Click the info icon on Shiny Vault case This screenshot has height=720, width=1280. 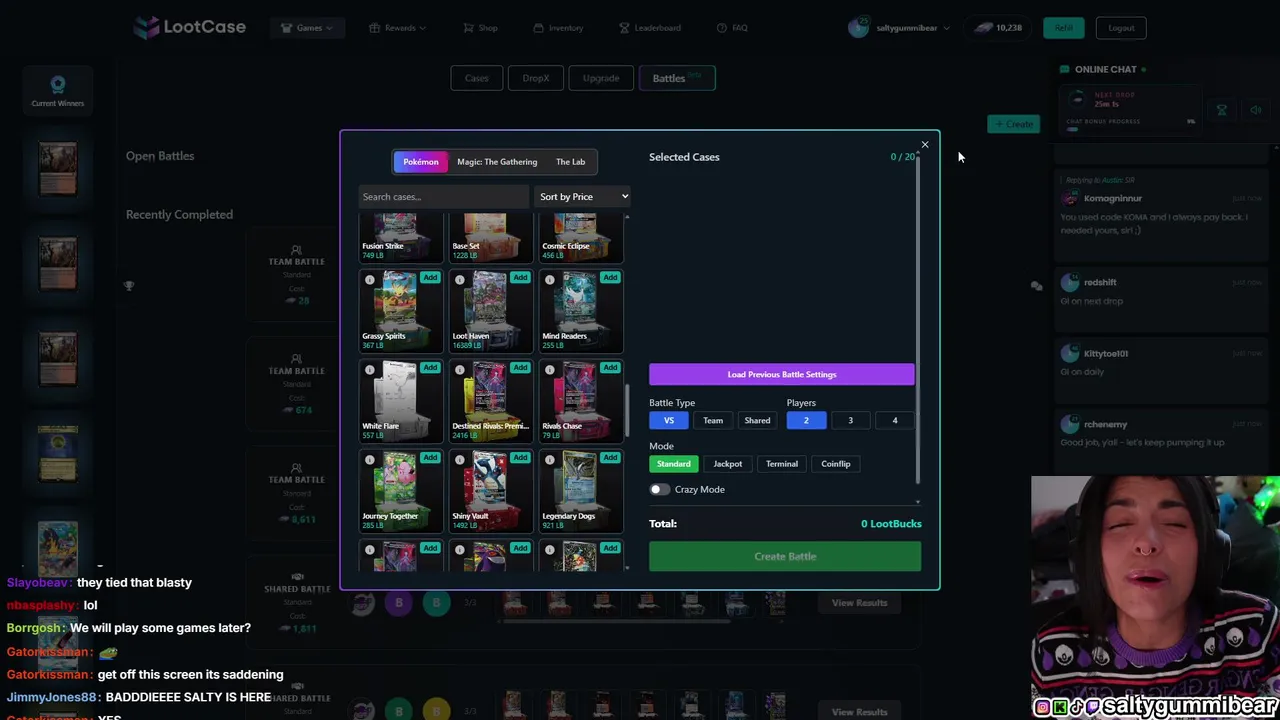[x=460, y=460]
